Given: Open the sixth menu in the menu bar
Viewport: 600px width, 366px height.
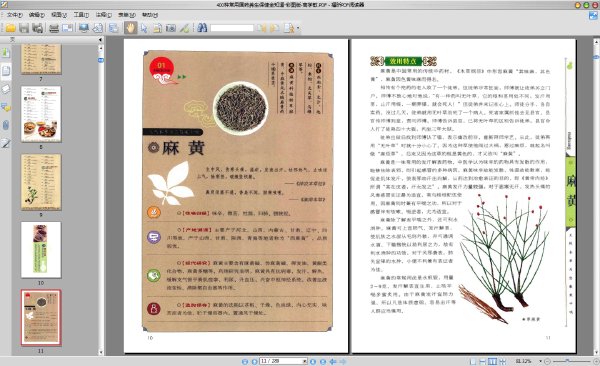Looking at the screenshot, I should click(x=127, y=15).
